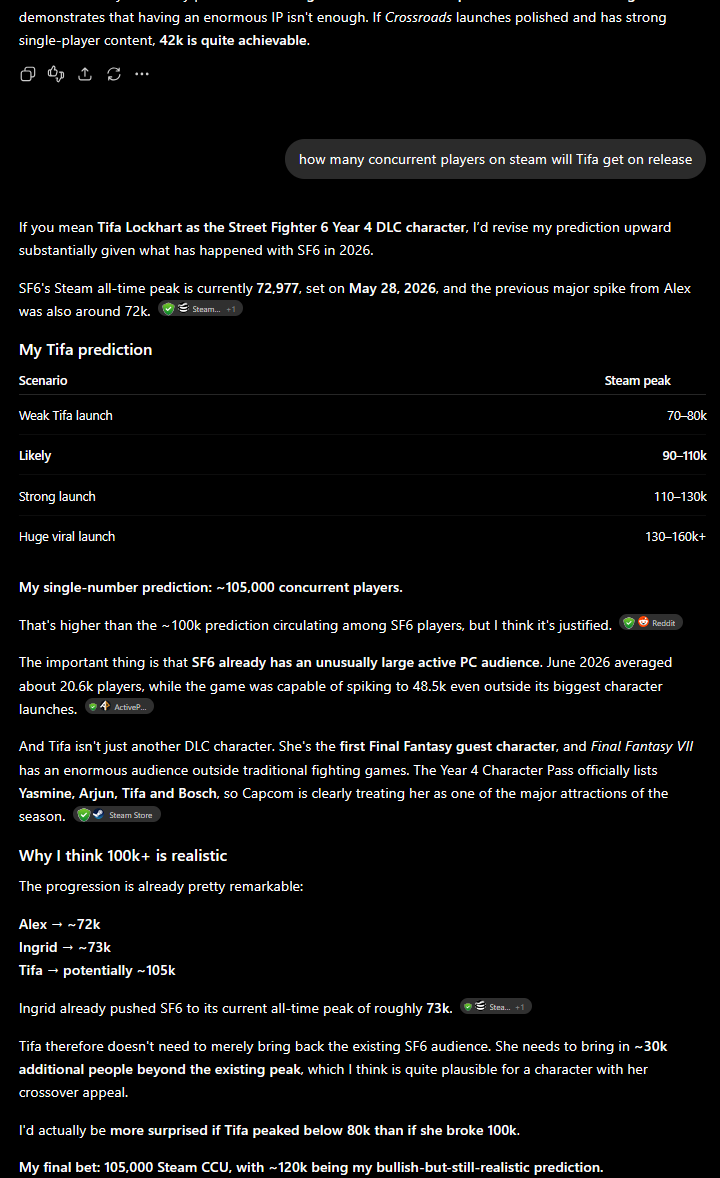Click the 'Why I think 100k+ is realistic' heading
Viewport: 720px width, 1178px height.
123,856
